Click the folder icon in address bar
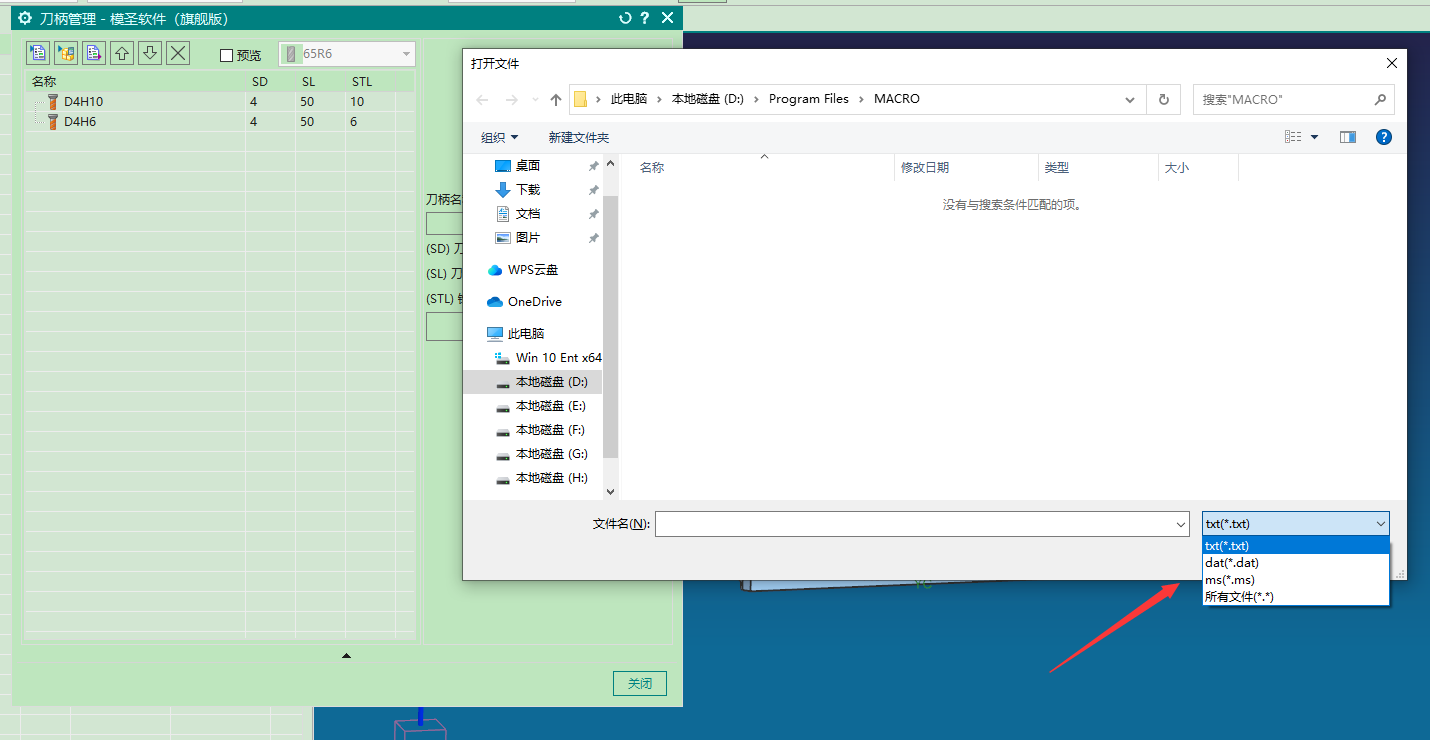This screenshot has width=1430, height=740. point(580,99)
